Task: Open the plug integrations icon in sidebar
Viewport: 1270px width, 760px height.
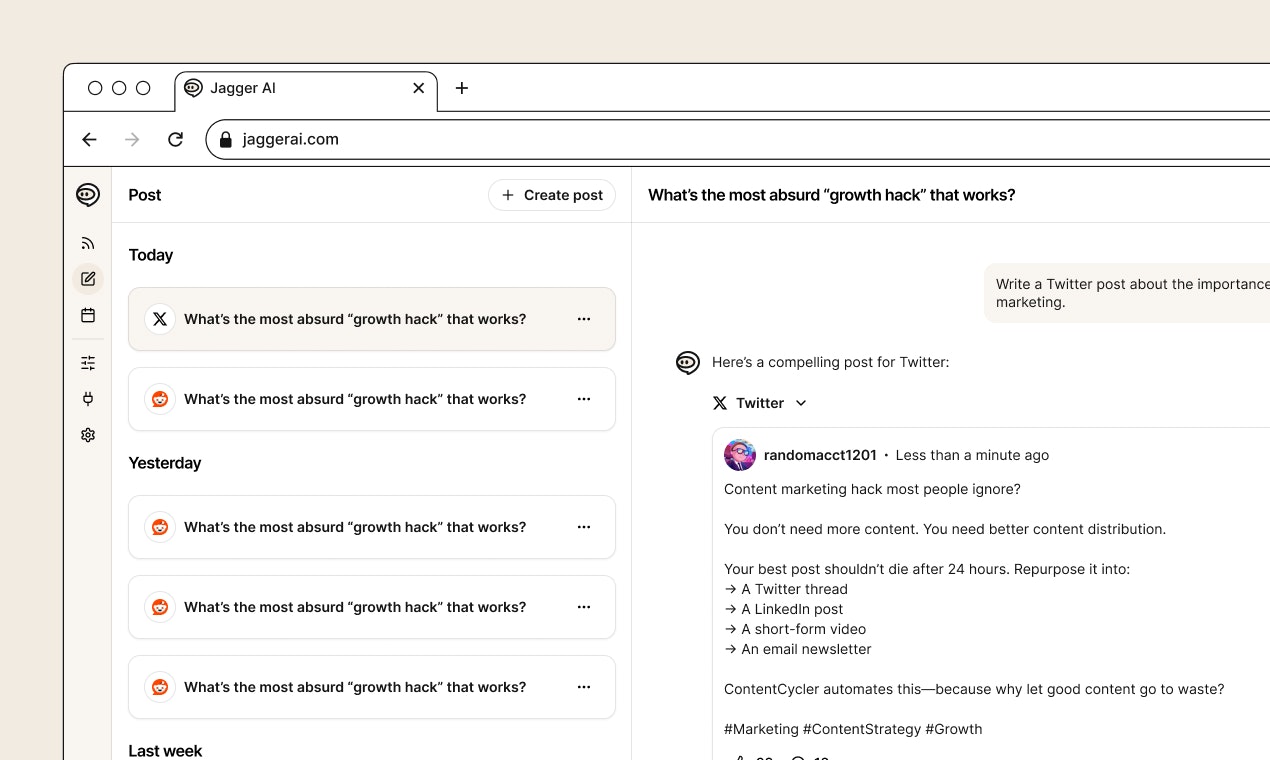Action: point(88,399)
